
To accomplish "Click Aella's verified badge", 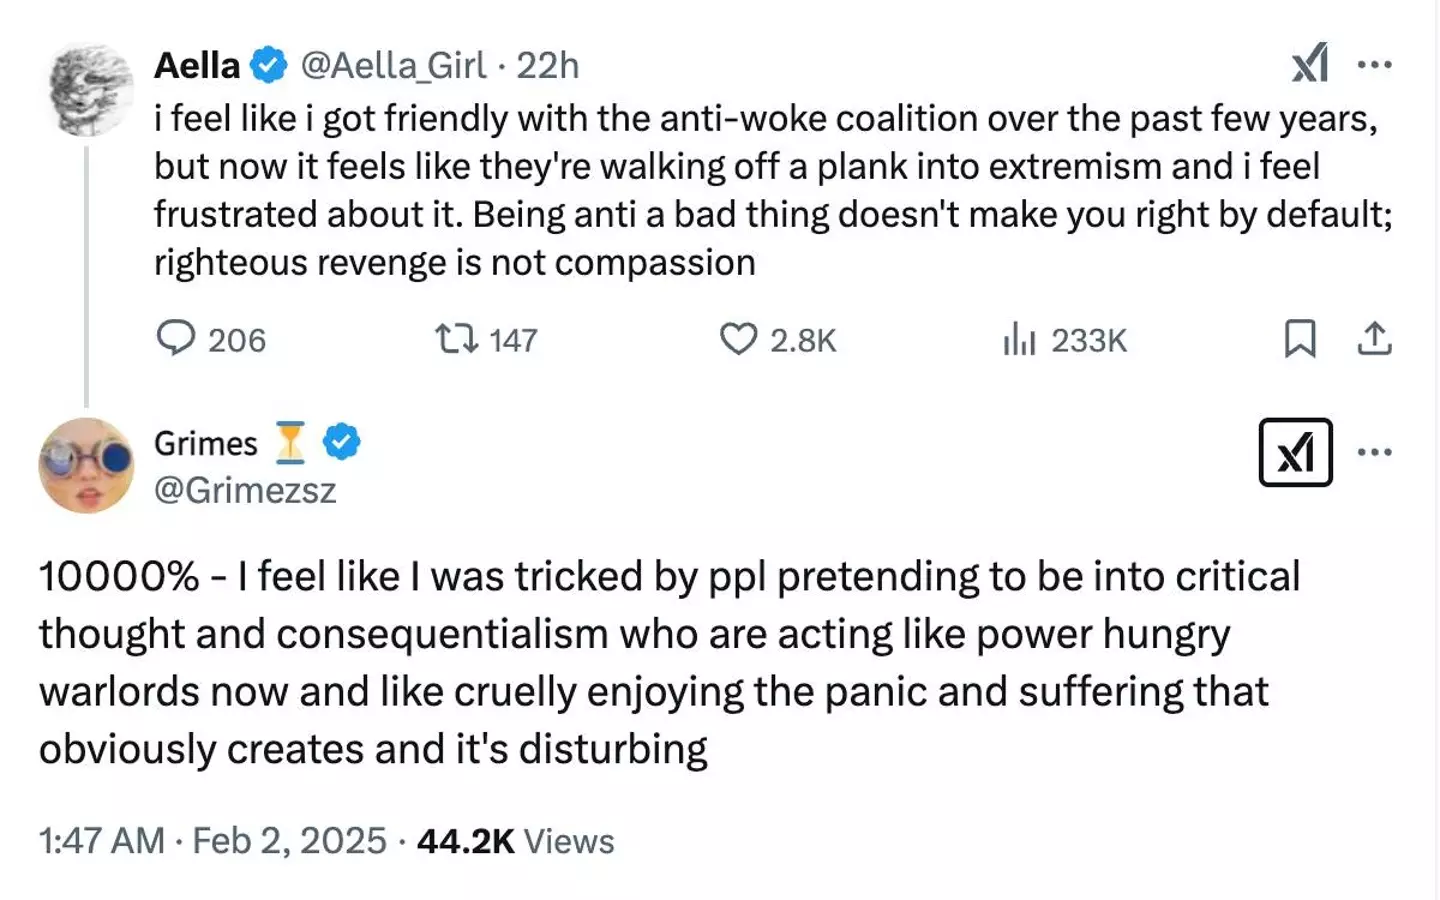I will [266, 63].
